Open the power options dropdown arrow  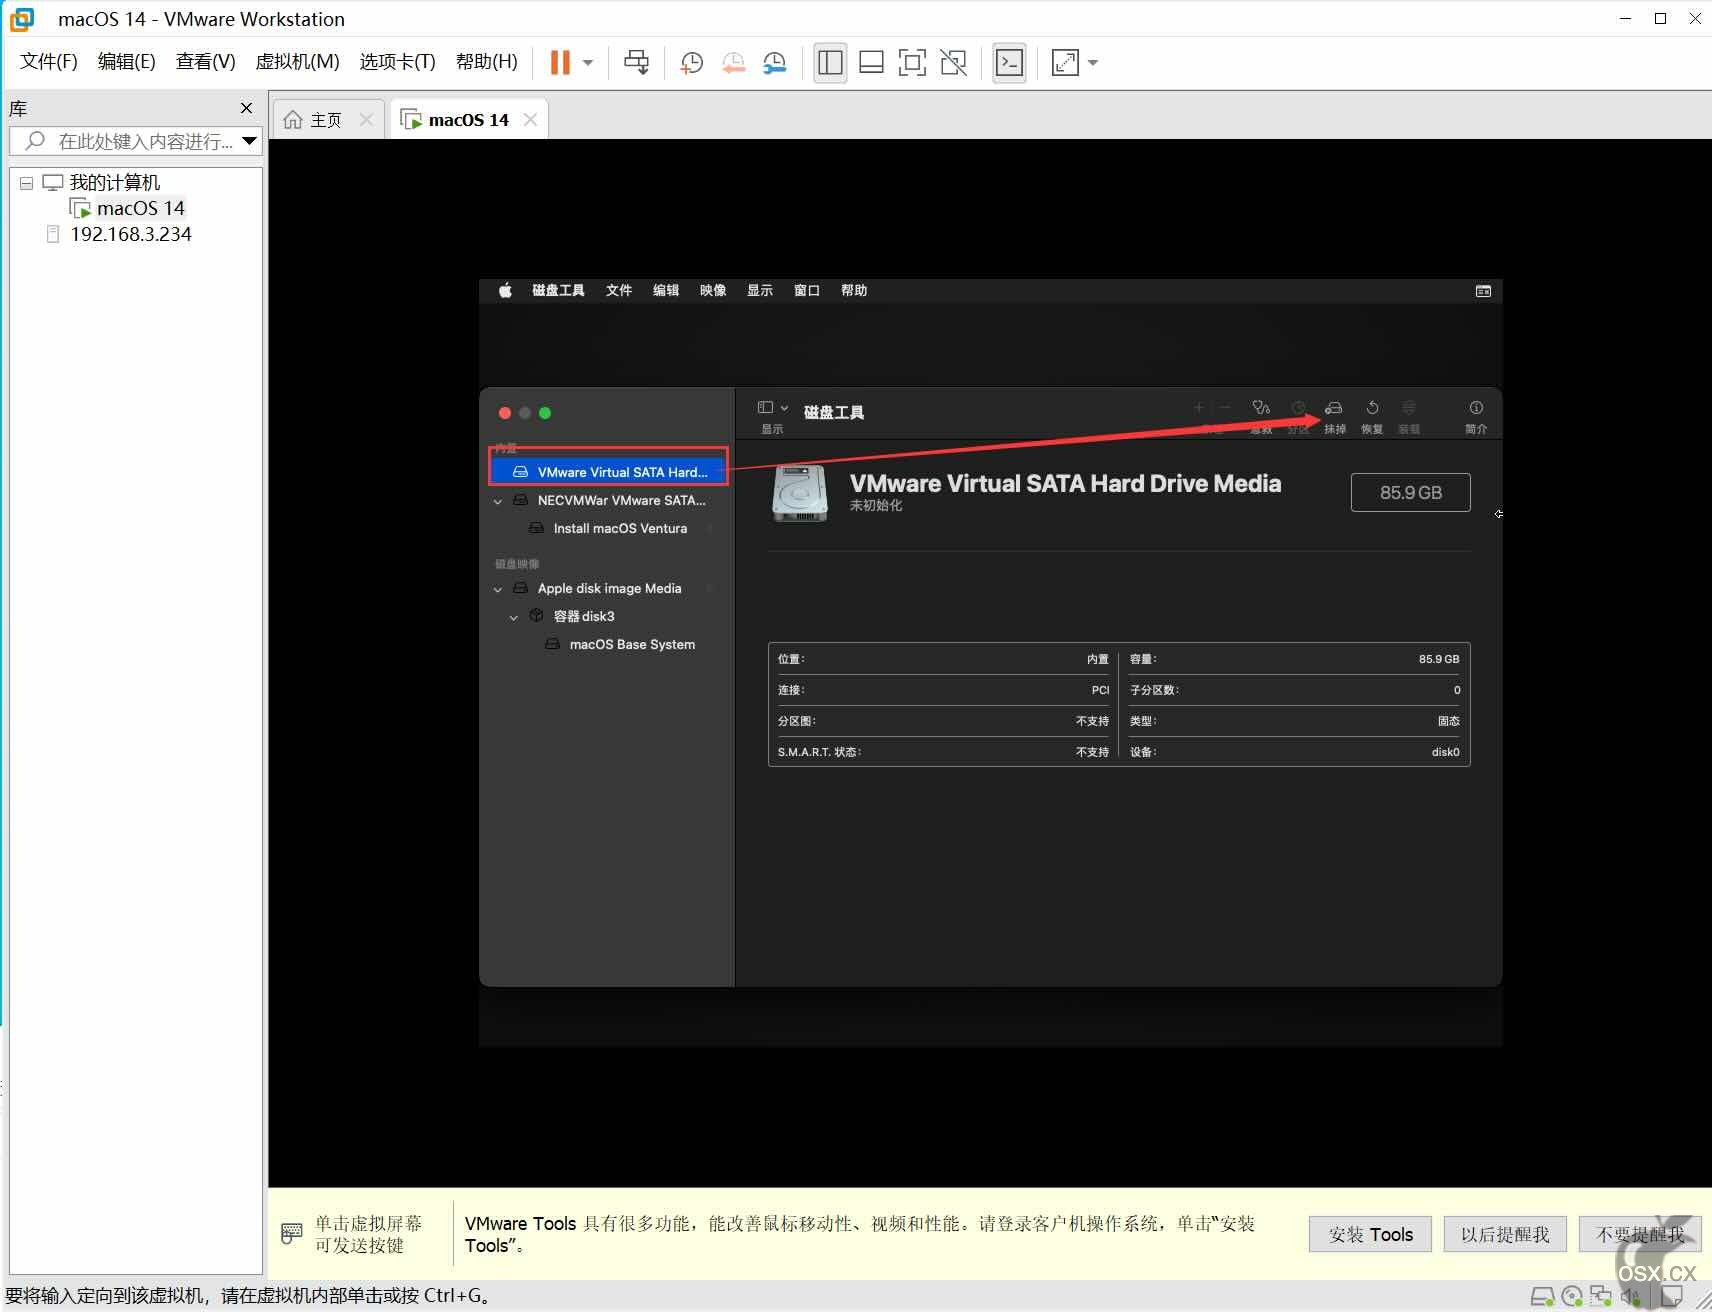588,63
